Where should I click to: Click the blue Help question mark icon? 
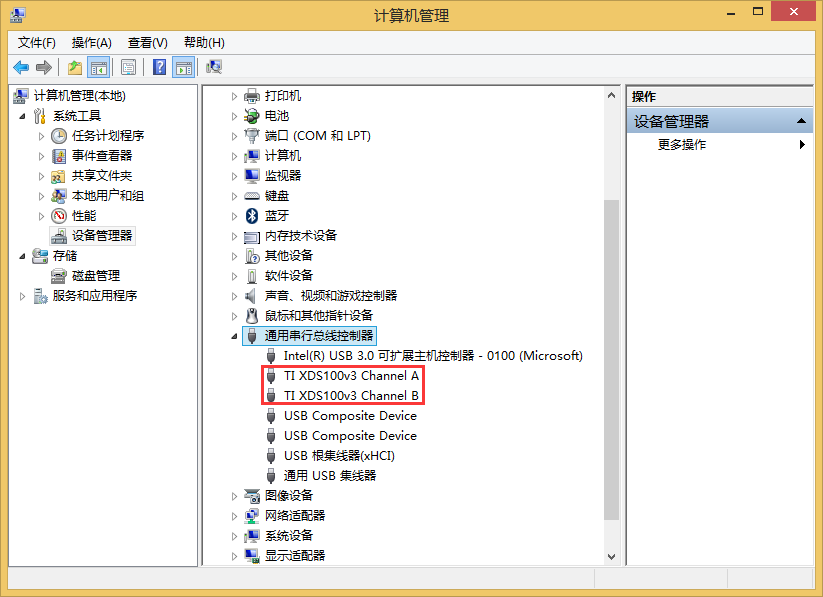(x=159, y=67)
